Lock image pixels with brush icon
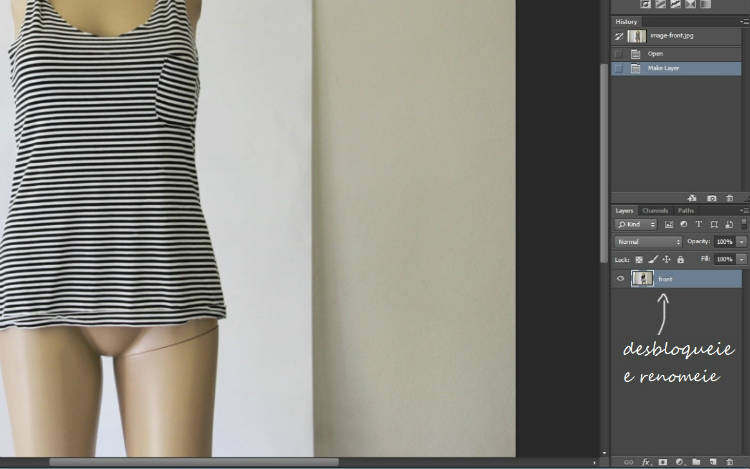 pos(653,260)
